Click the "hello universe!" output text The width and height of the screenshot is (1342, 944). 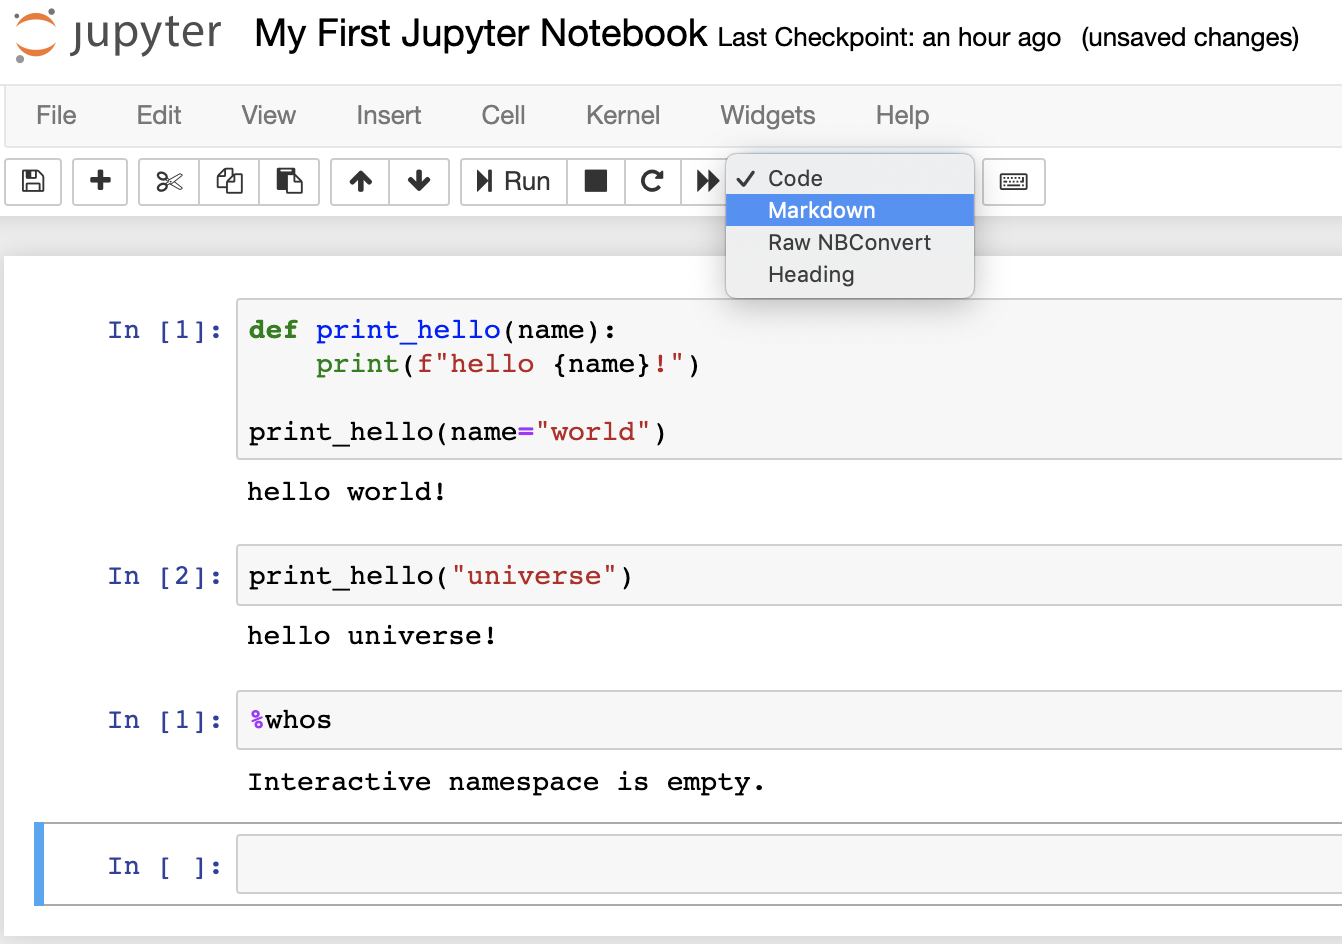click(372, 635)
